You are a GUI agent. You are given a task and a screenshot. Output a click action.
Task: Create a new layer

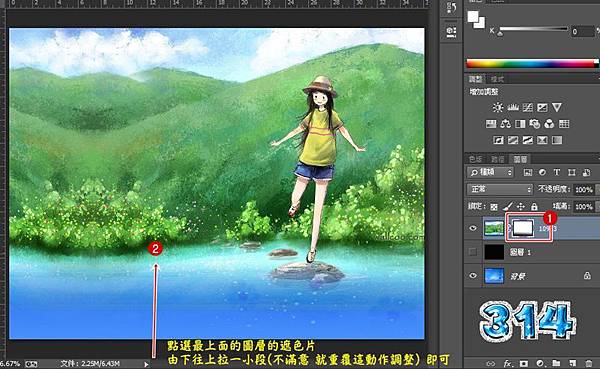click(x=572, y=363)
